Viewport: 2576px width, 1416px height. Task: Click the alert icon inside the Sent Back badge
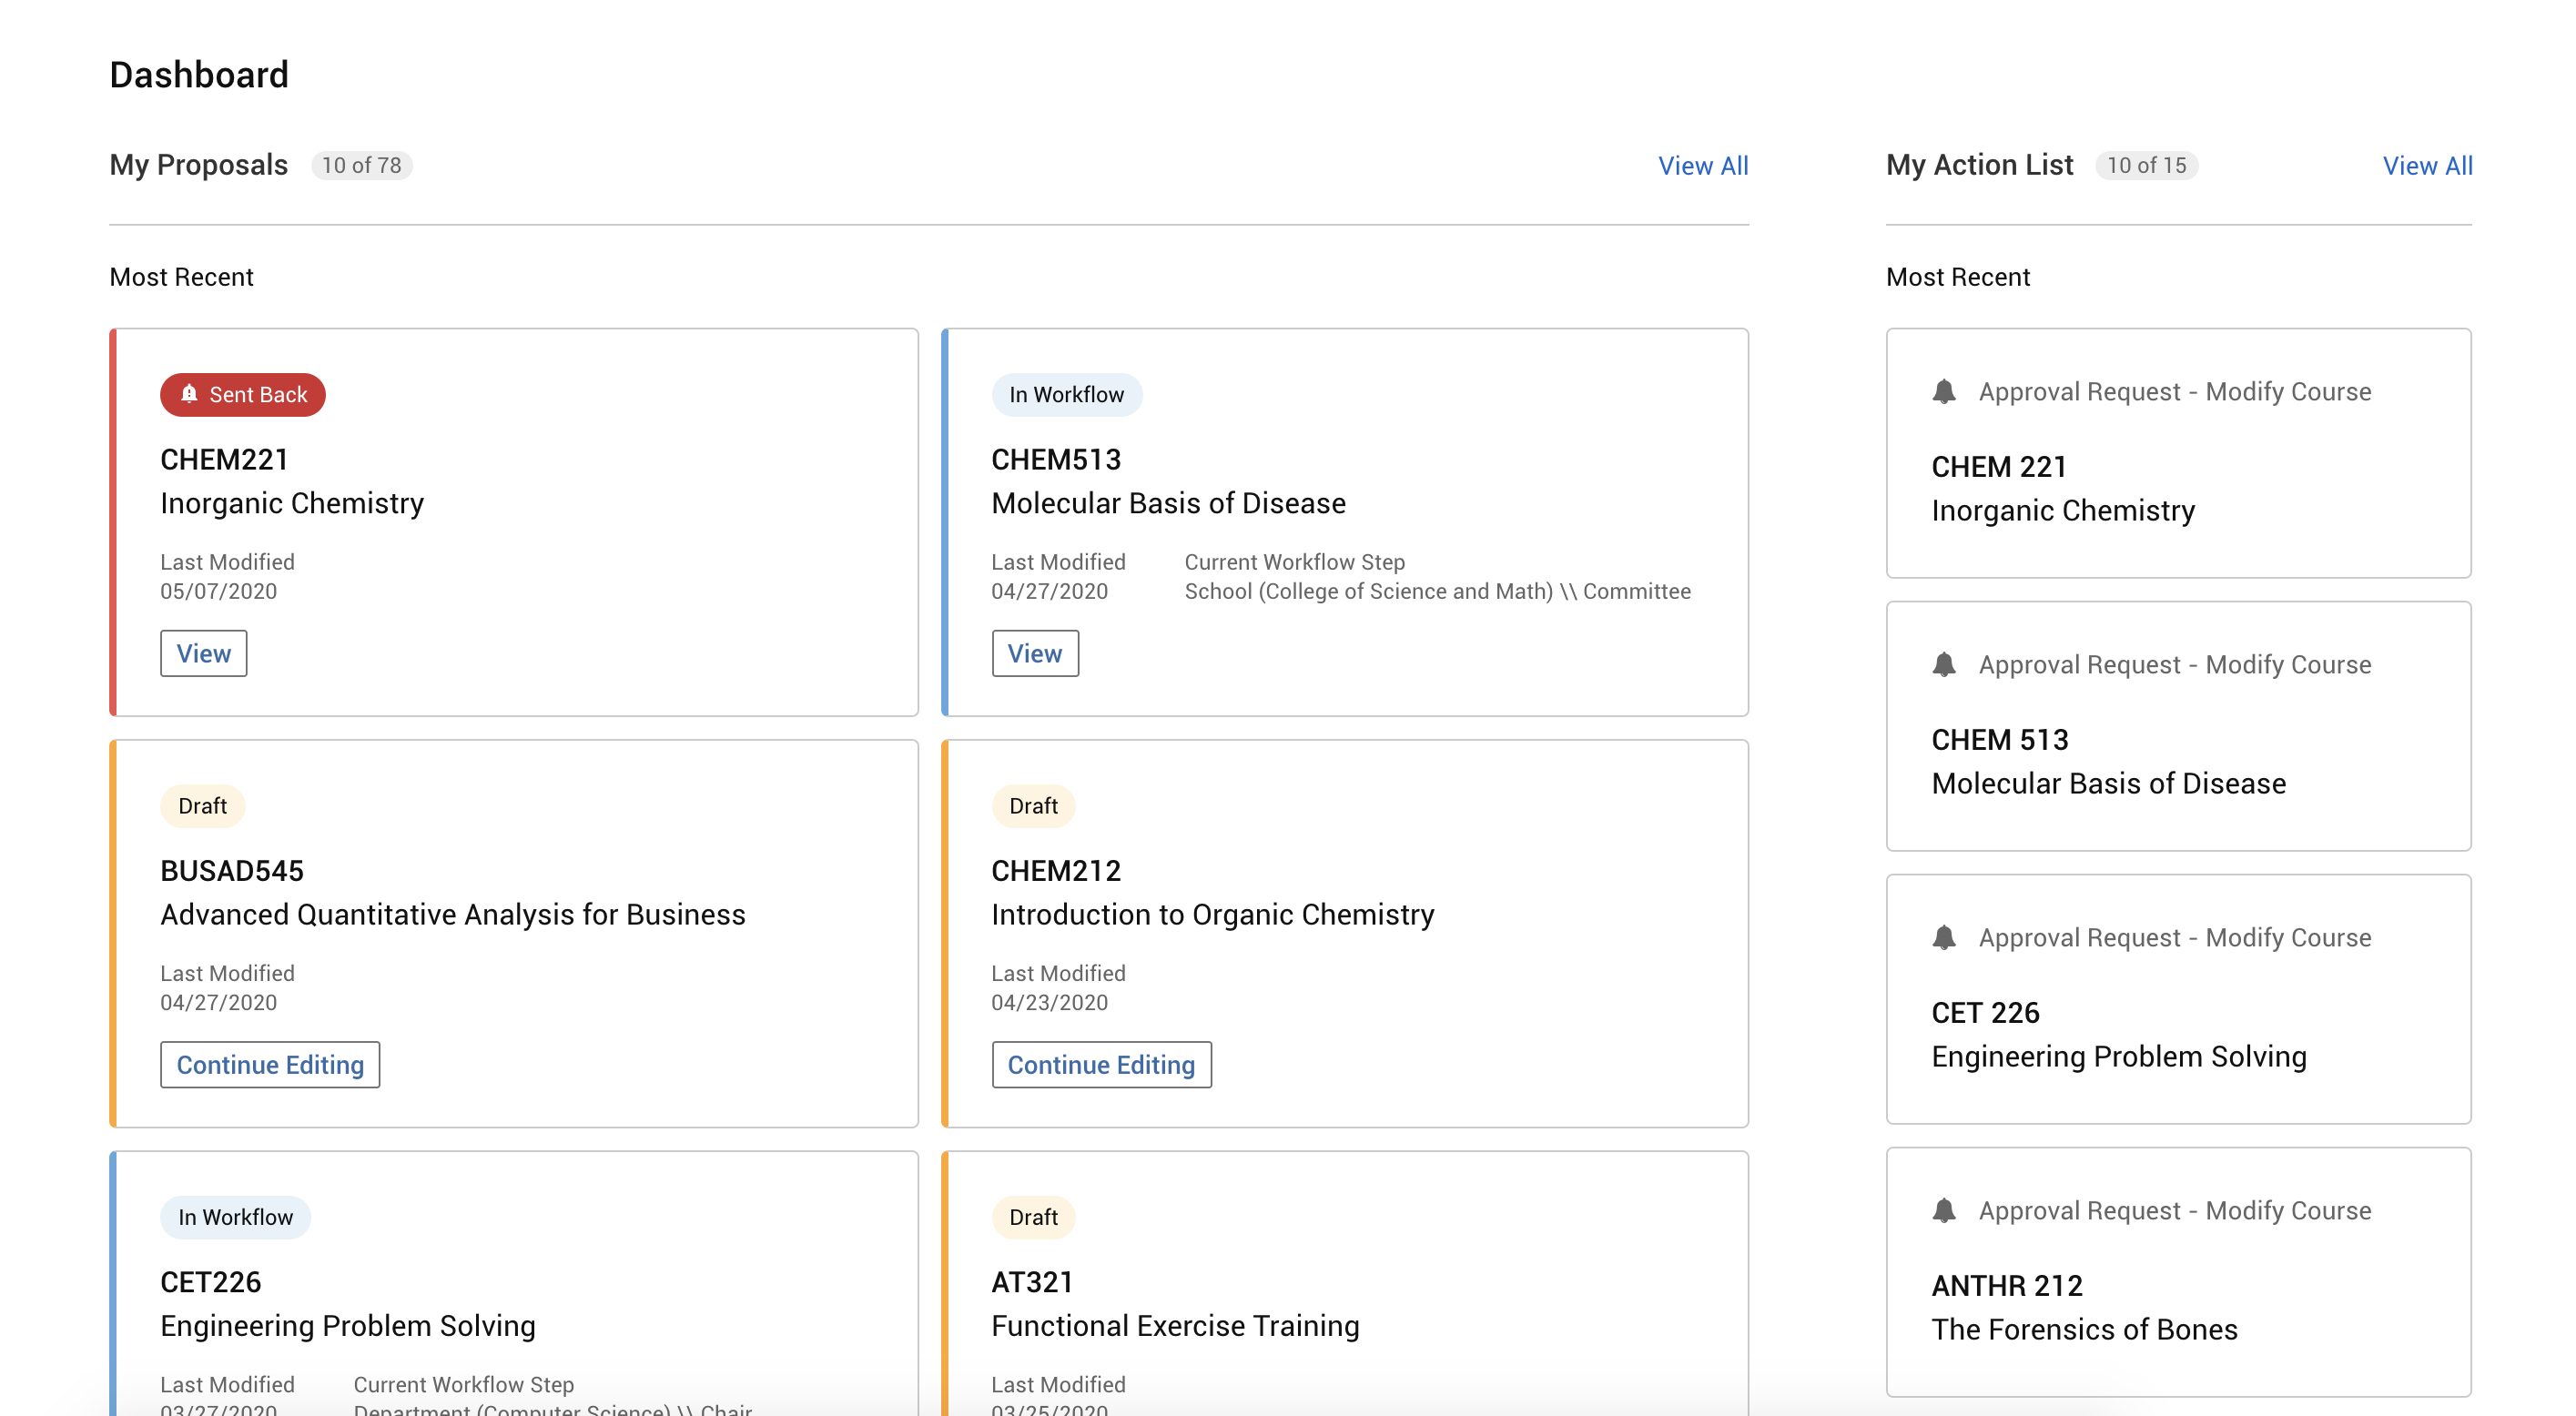tap(189, 394)
